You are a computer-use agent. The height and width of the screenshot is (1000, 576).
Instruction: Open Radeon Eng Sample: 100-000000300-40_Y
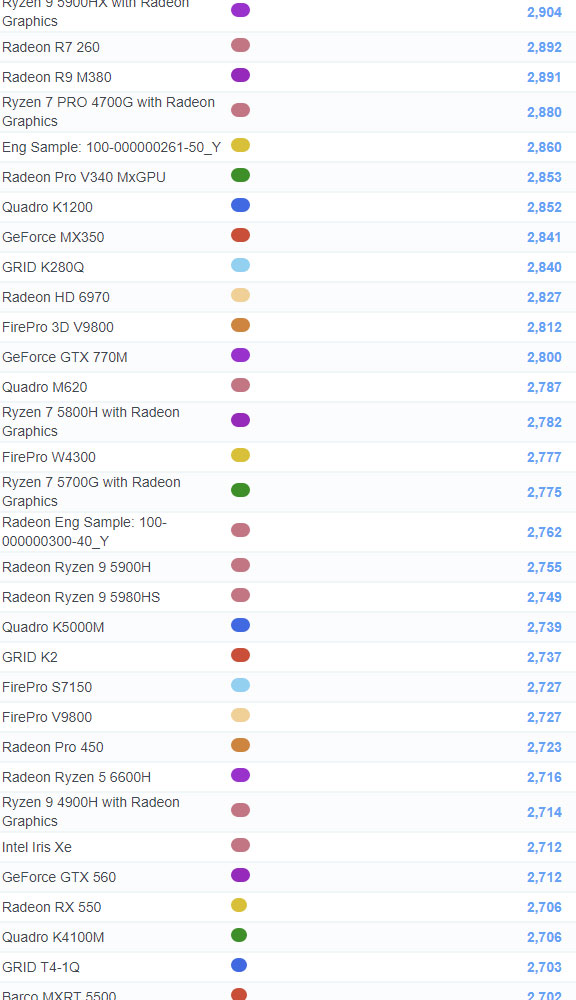coord(84,532)
